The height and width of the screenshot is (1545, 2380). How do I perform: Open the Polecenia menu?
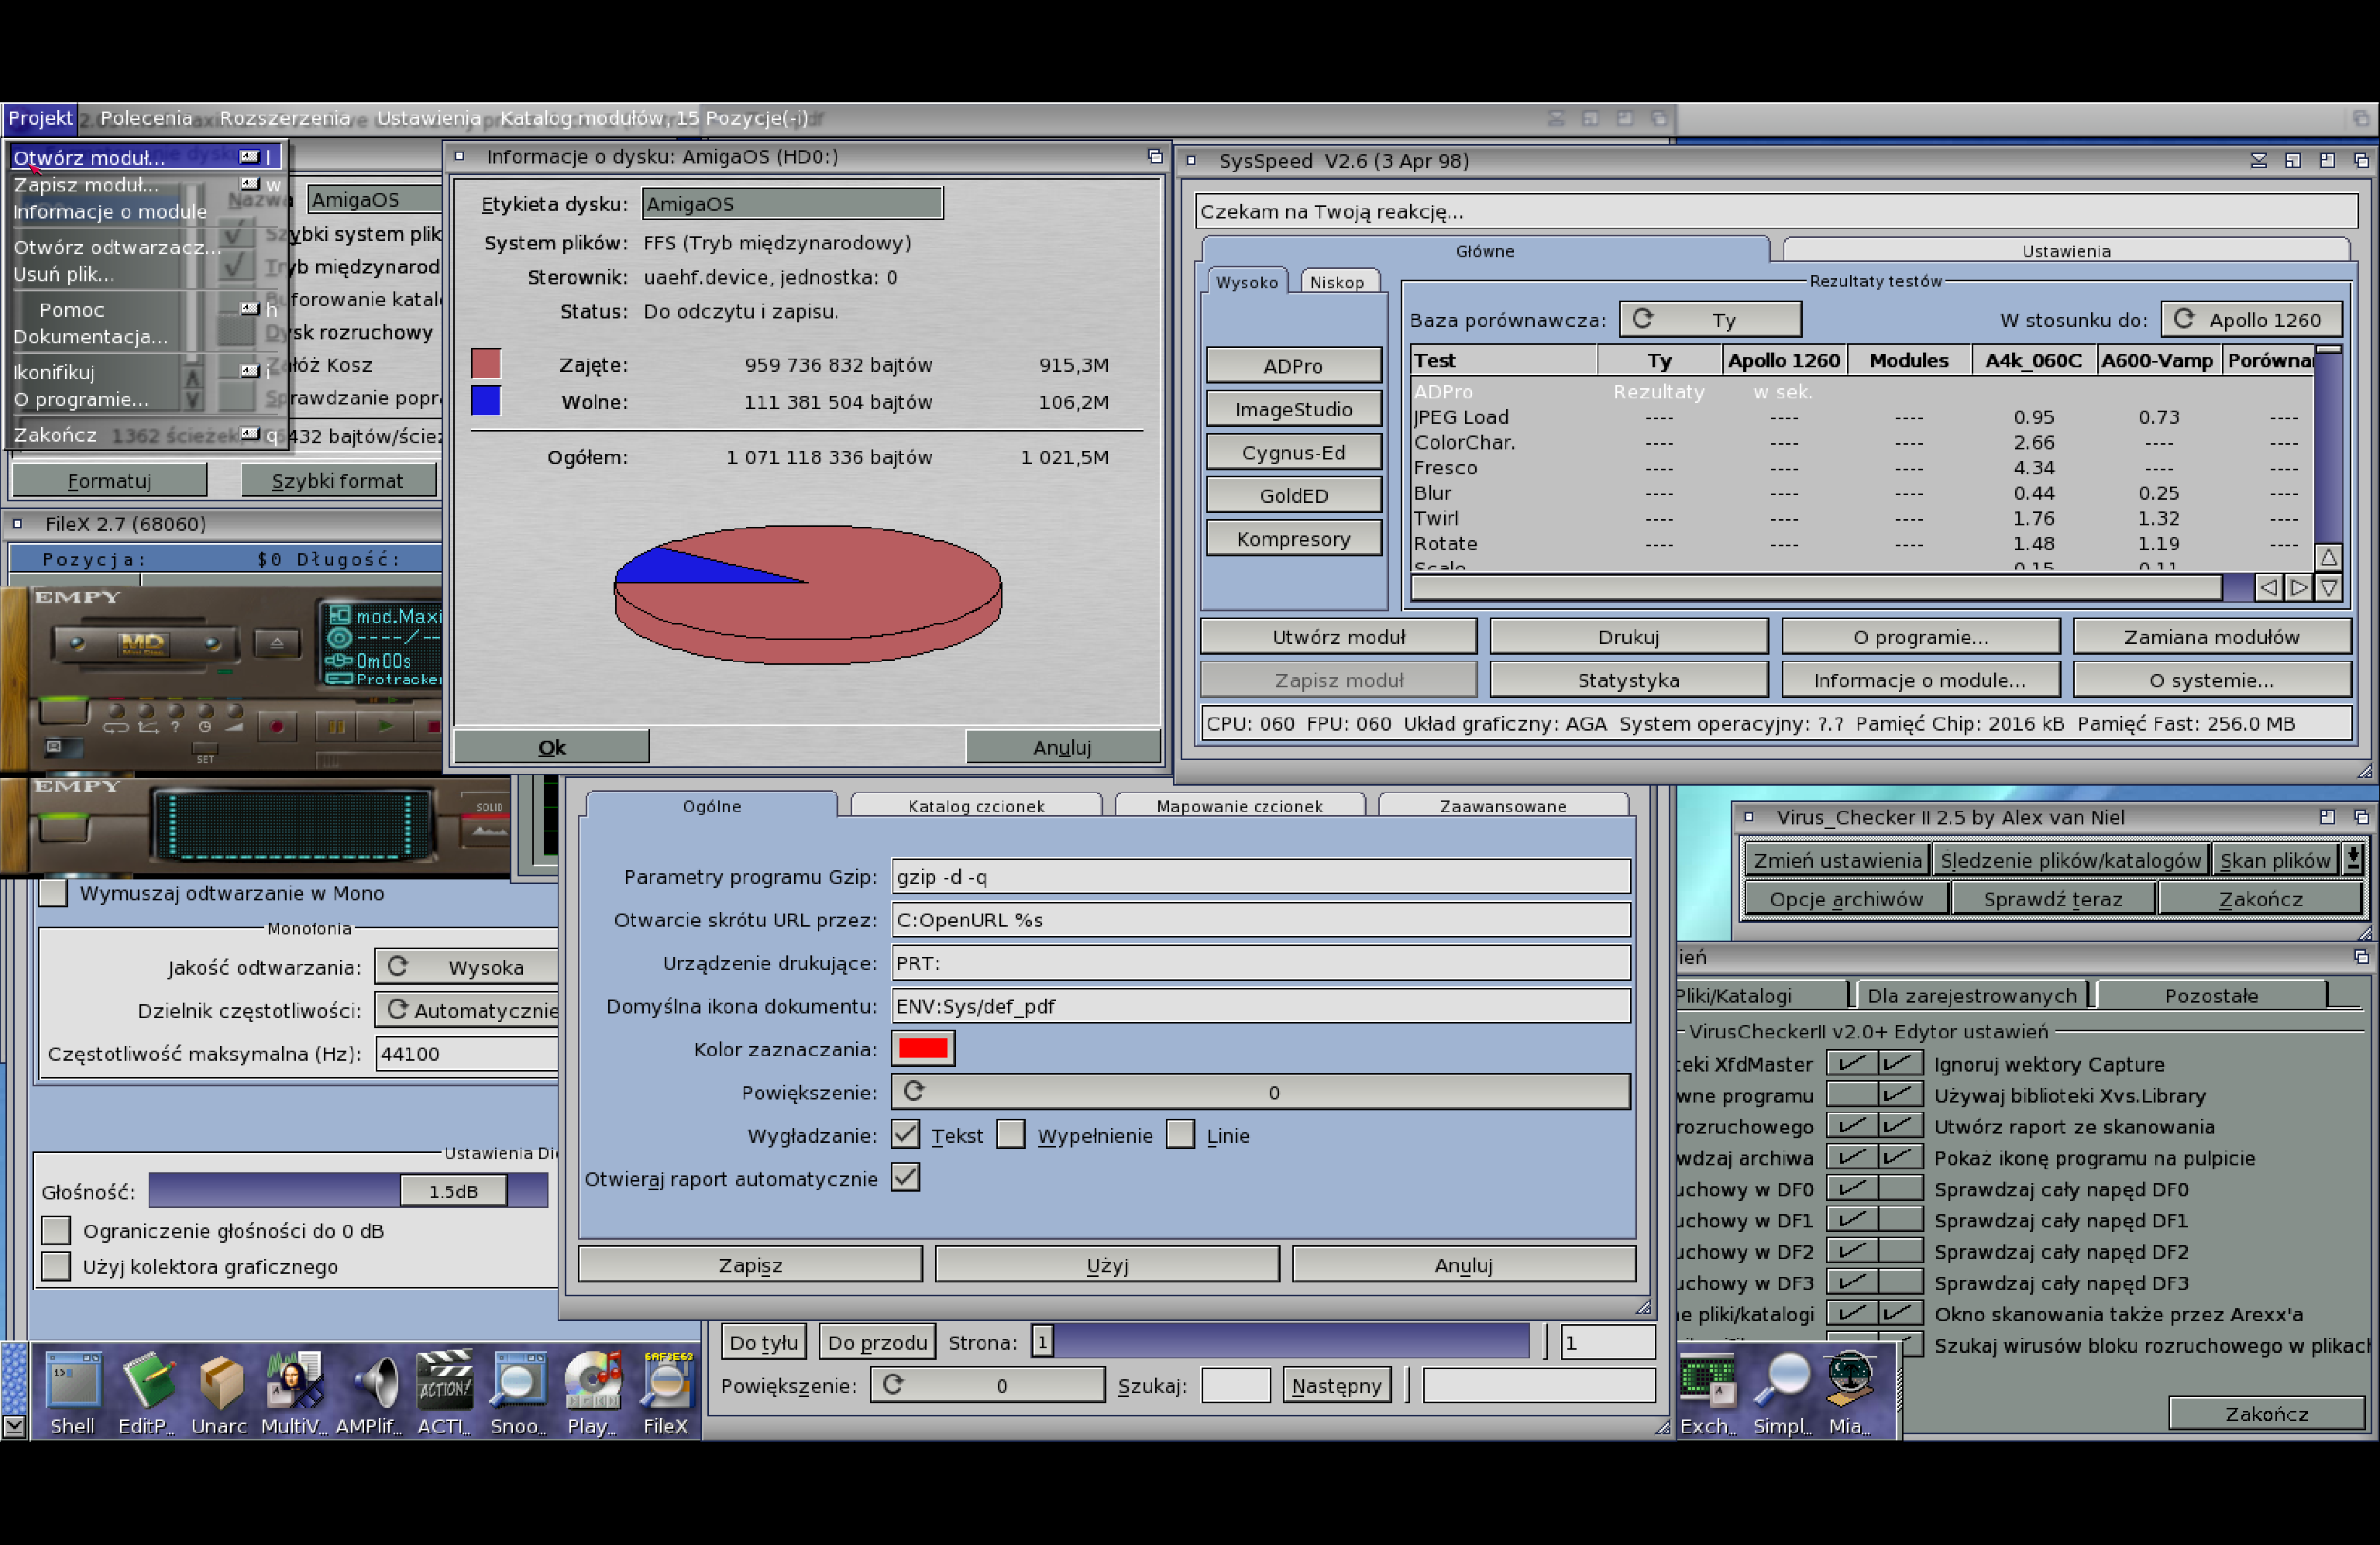146,118
